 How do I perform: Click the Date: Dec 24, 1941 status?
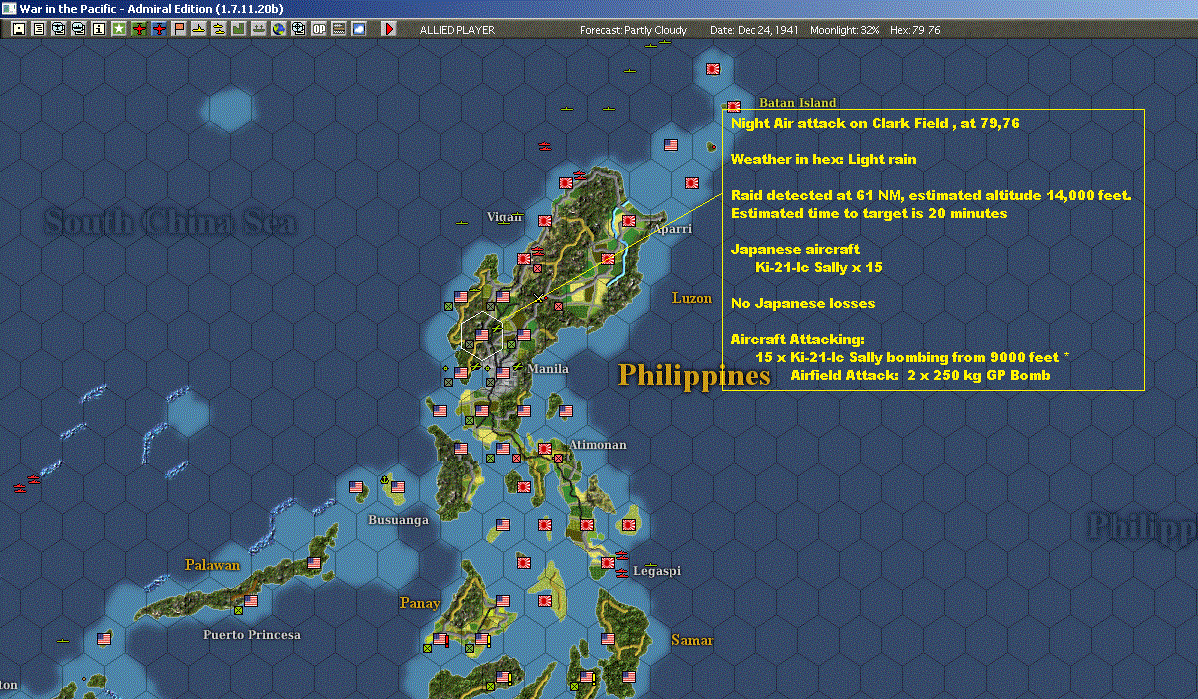point(754,30)
